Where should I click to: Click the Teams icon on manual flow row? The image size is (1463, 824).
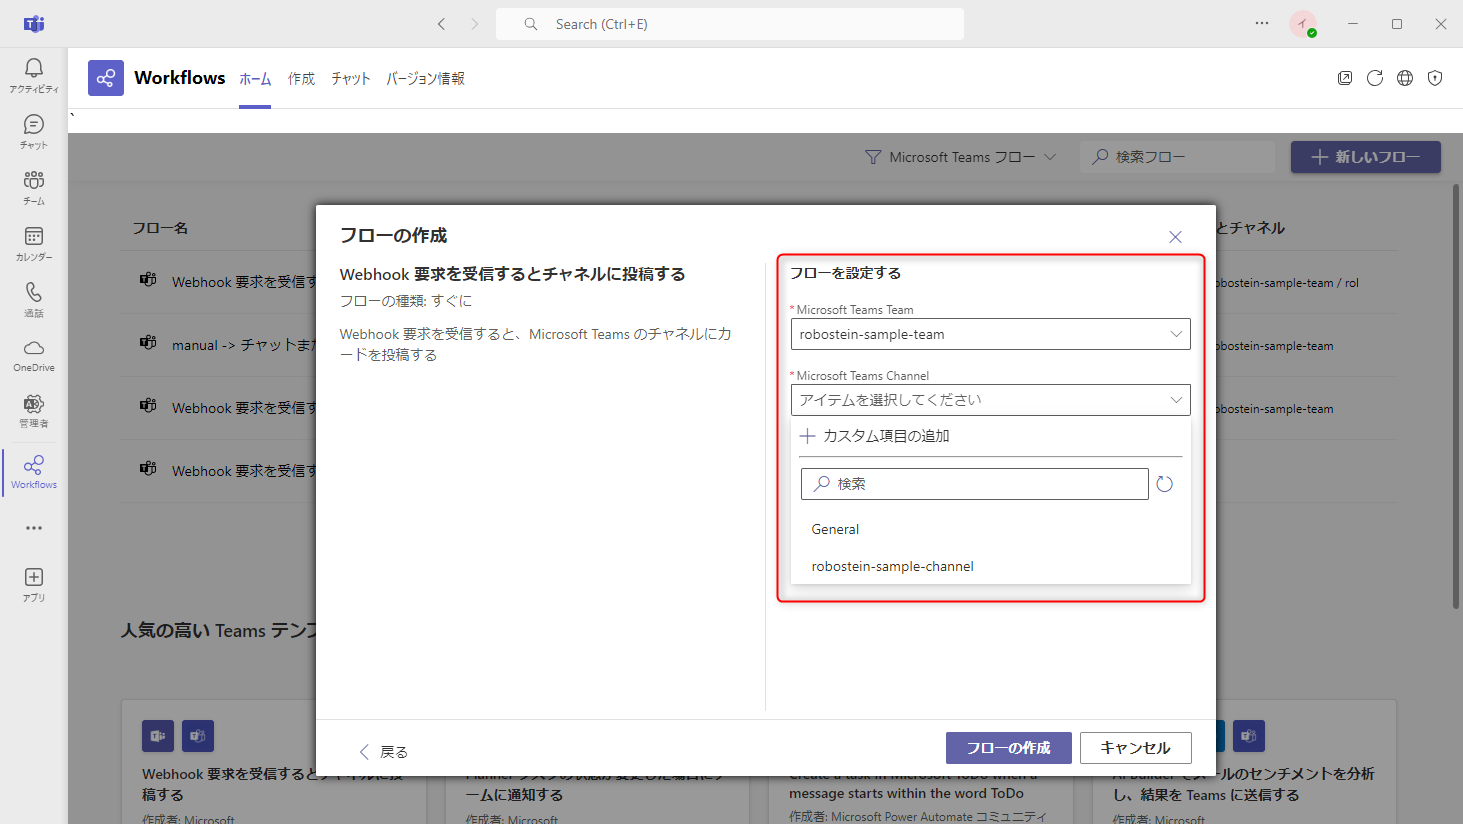point(148,343)
